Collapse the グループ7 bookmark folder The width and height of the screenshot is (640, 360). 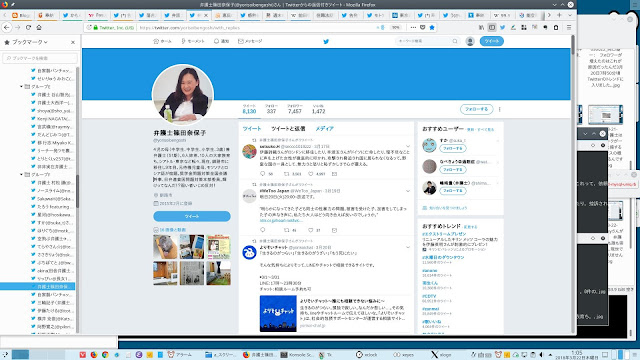point(21,174)
